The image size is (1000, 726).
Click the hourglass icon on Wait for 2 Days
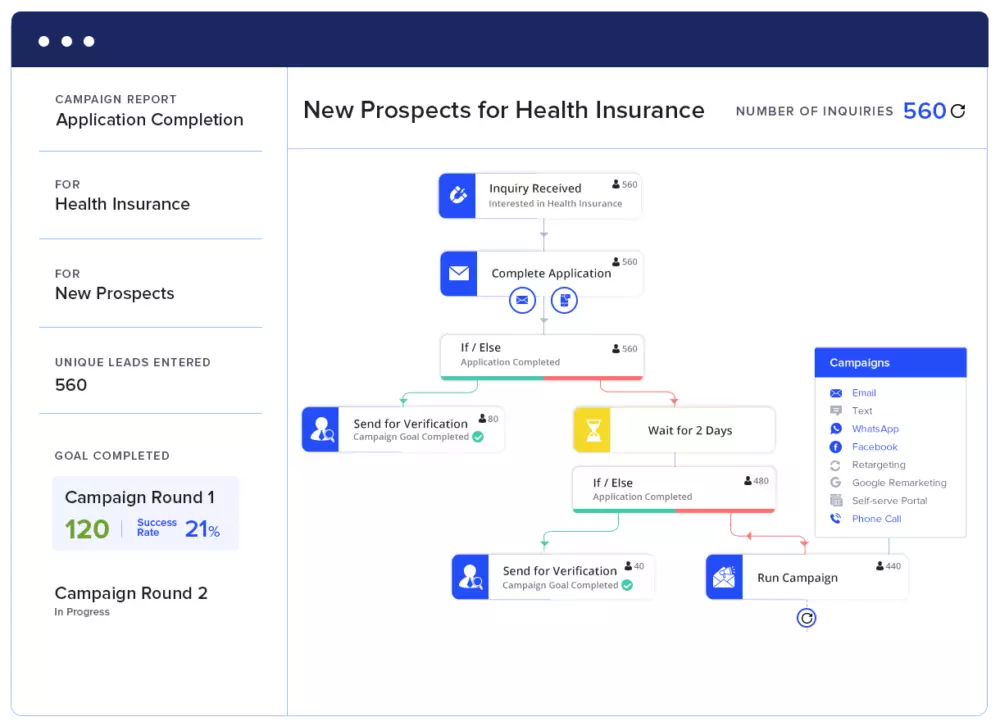[x=592, y=430]
